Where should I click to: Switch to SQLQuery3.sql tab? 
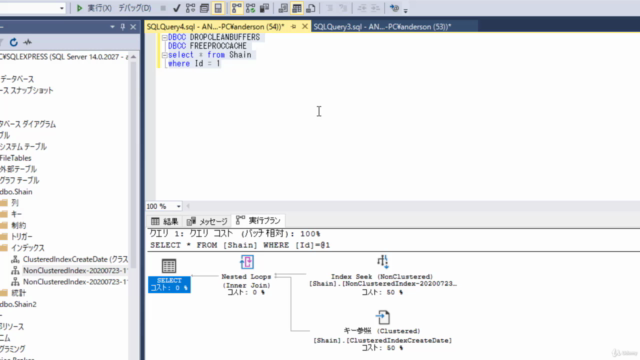(x=382, y=27)
